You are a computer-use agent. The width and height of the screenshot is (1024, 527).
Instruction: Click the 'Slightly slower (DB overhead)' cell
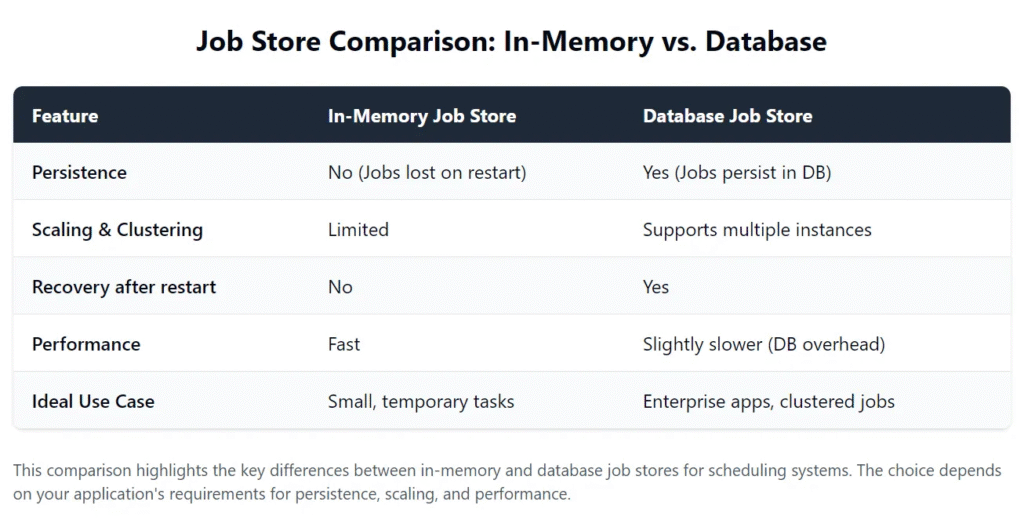(764, 344)
